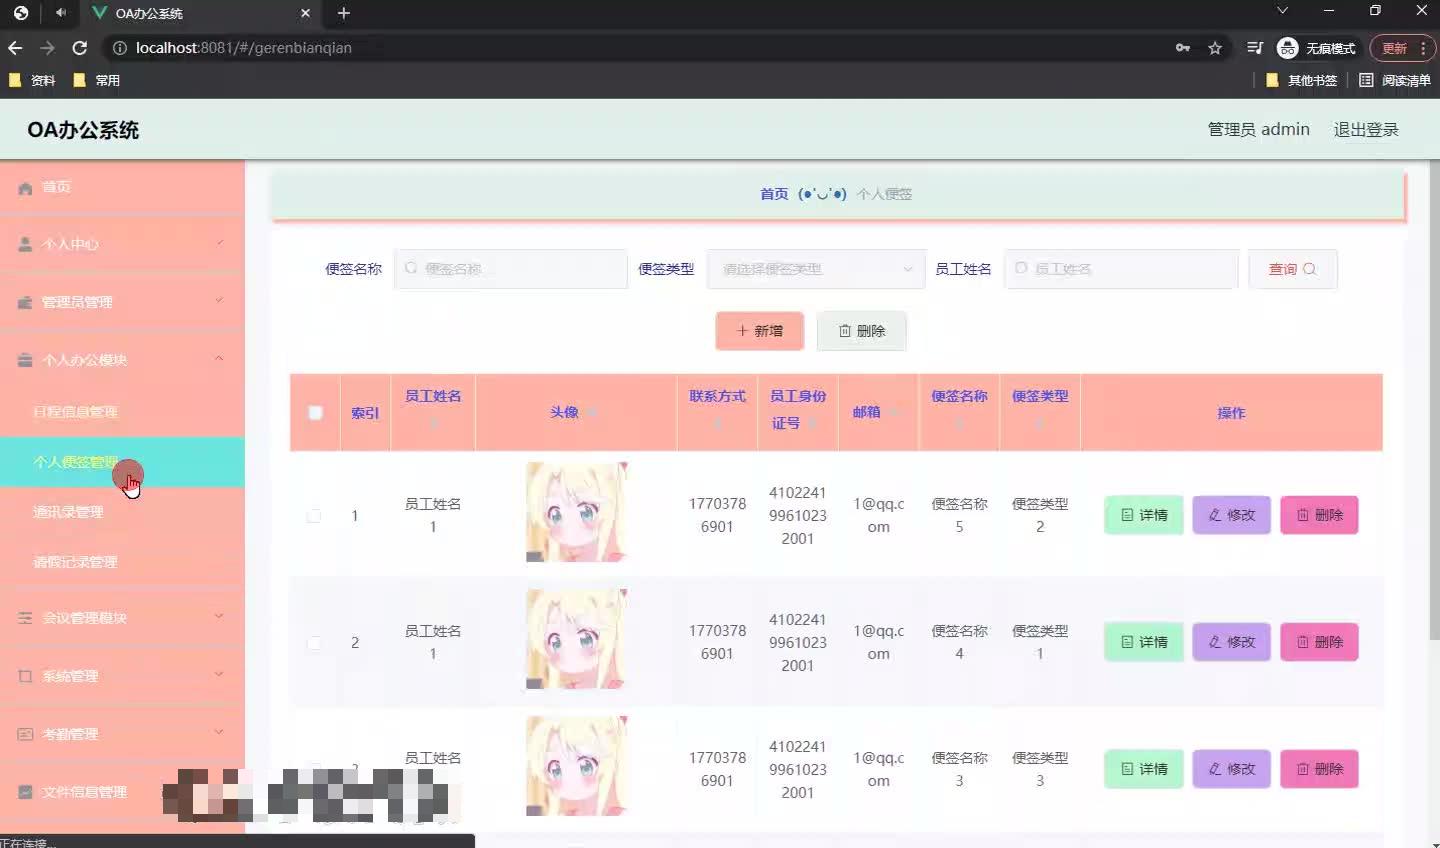Viewport: 1440px width, 848px height.
Task: Click the 便签名称 search input field
Action: [x=511, y=268]
